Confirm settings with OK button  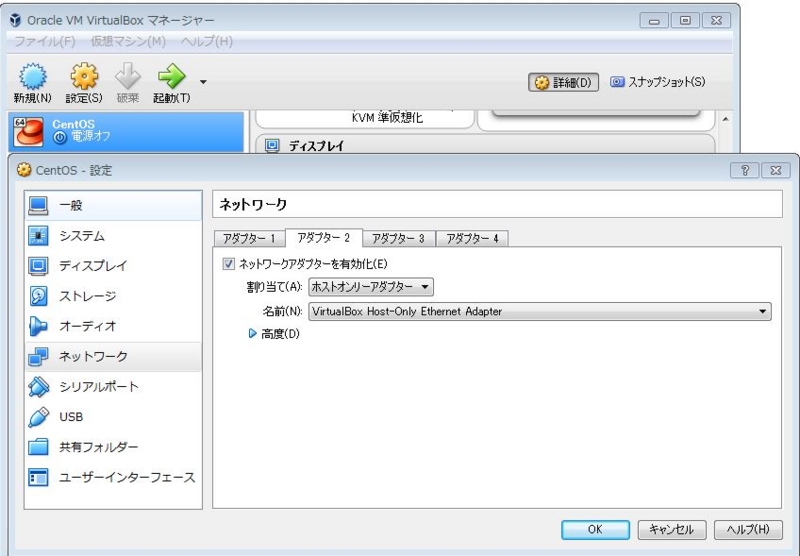[595, 529]
